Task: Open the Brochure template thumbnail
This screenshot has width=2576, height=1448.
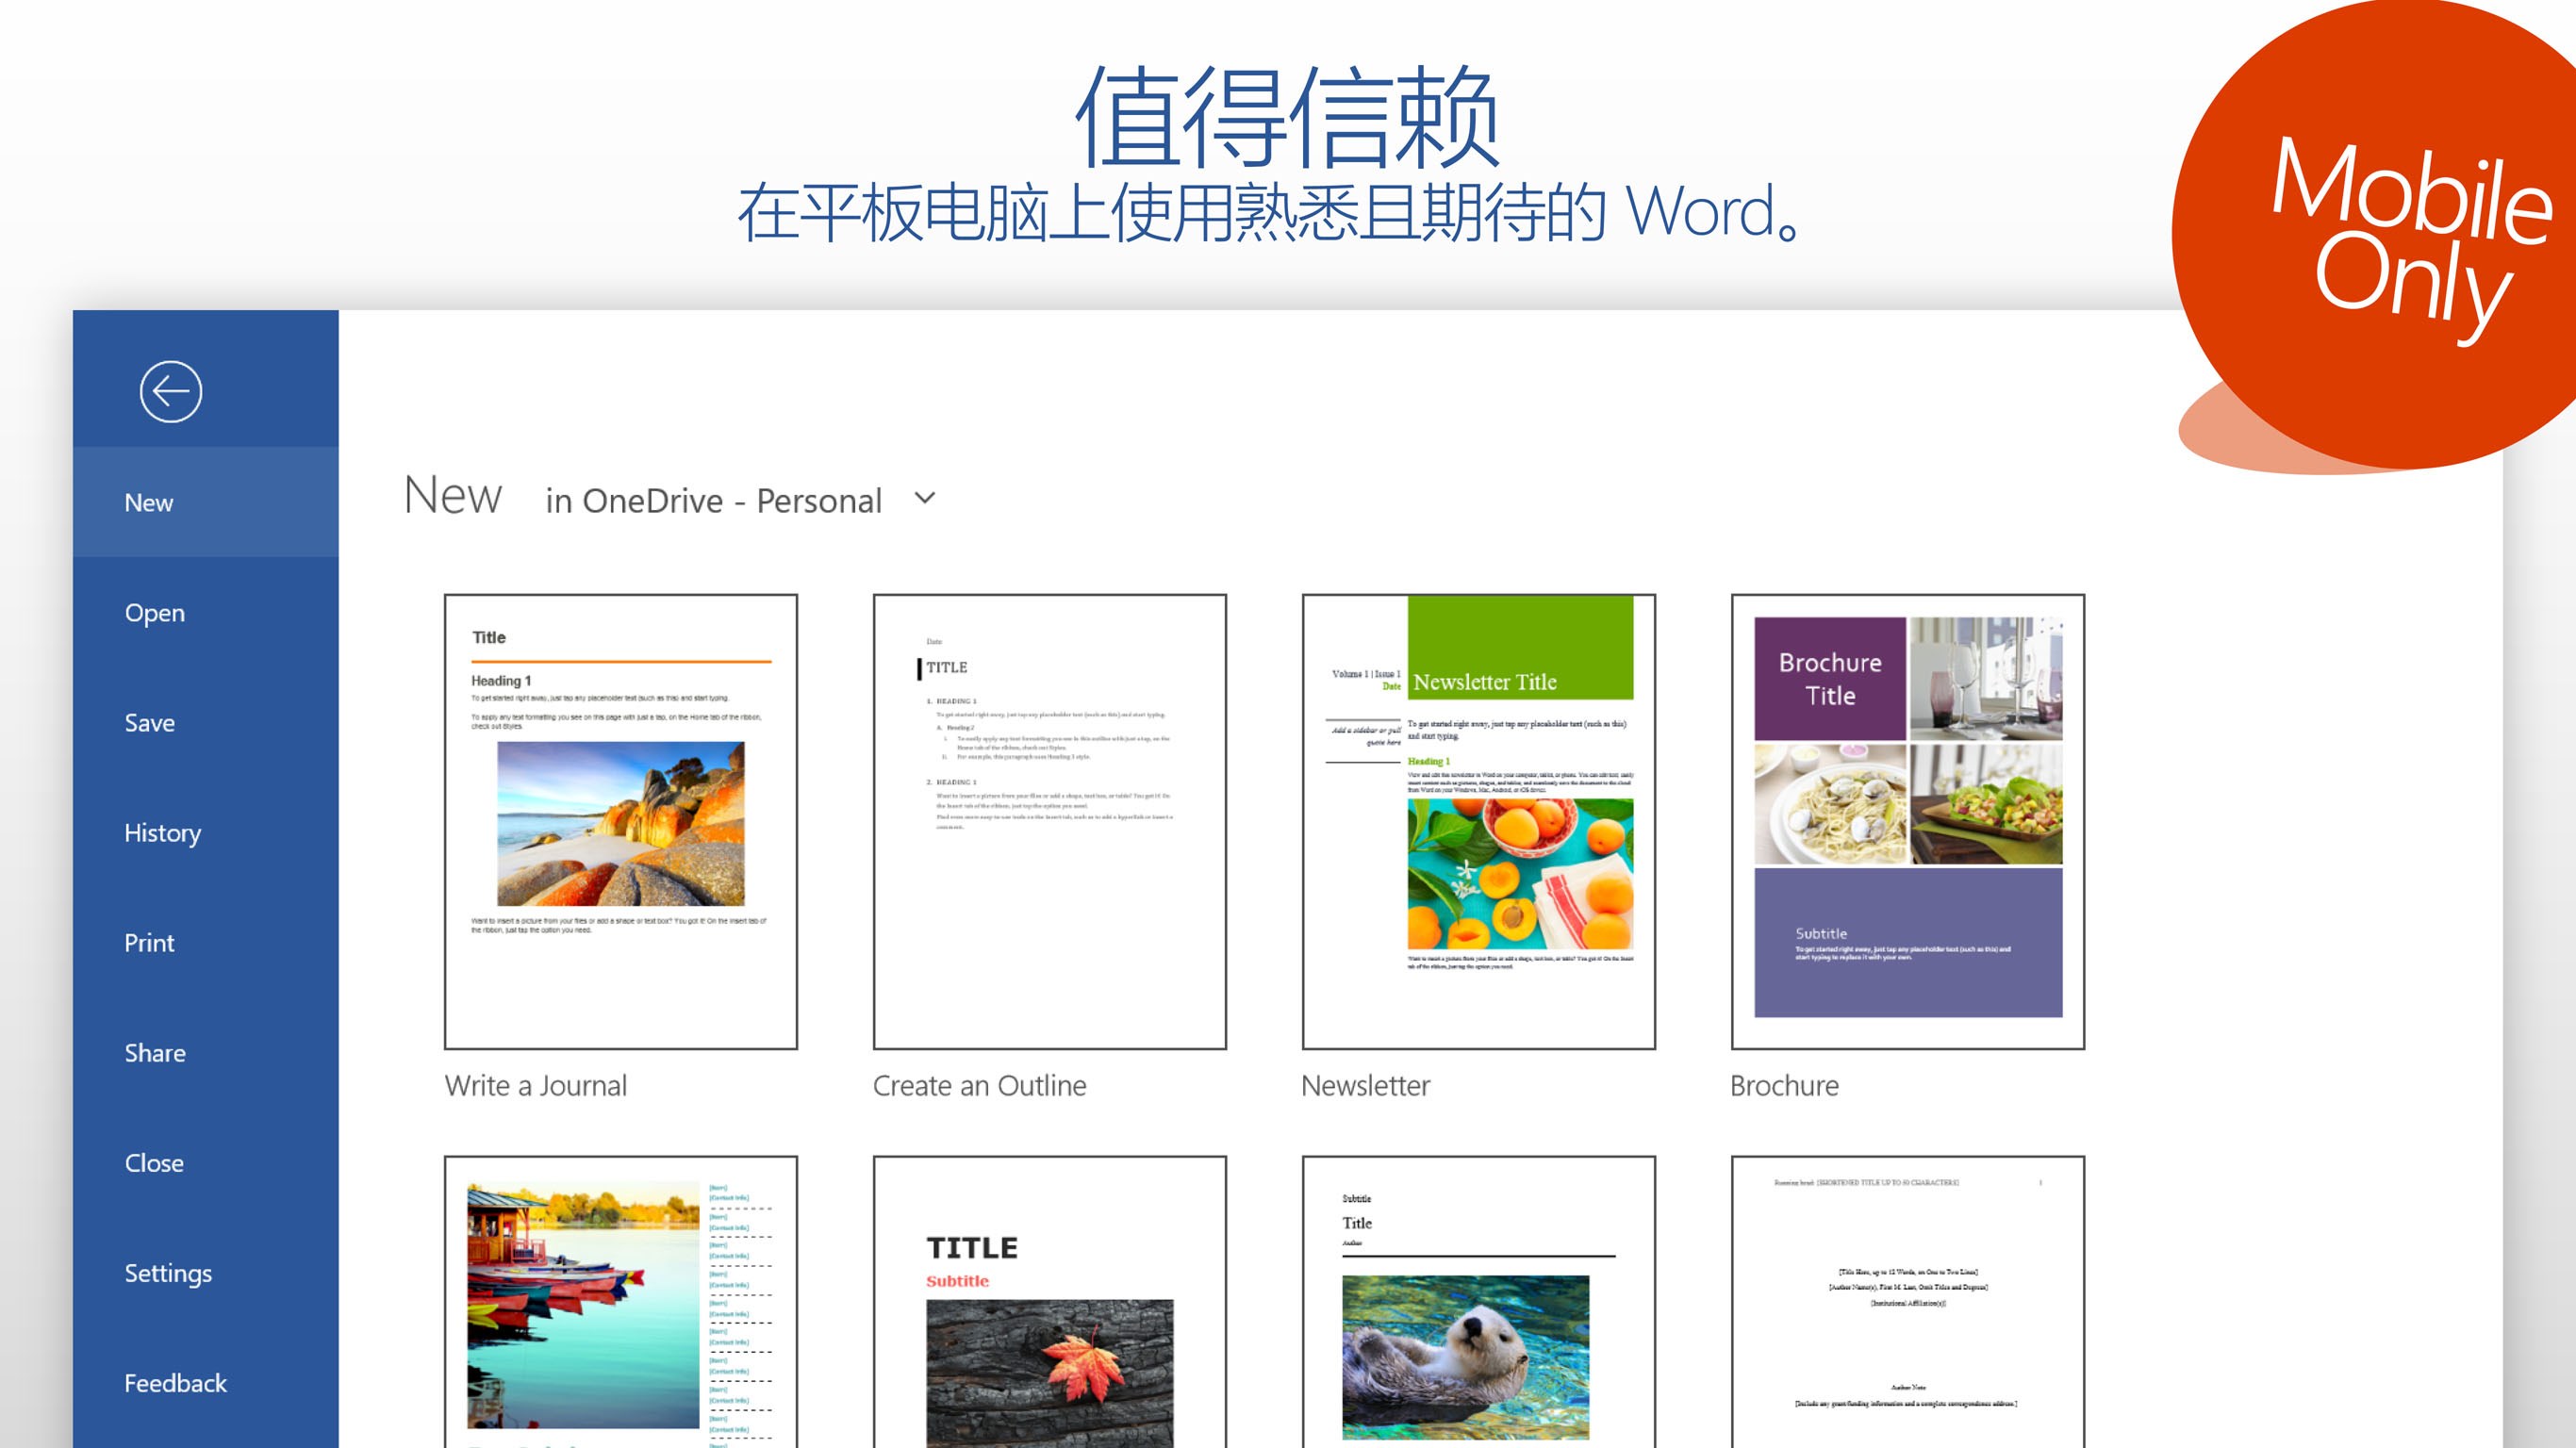Action: point(1907,820)
